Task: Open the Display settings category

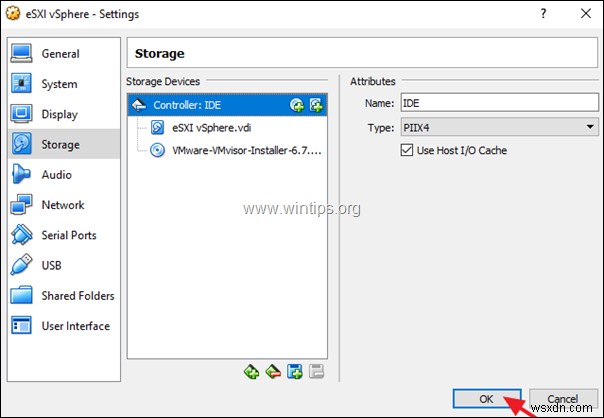Action: click(64, 114)
